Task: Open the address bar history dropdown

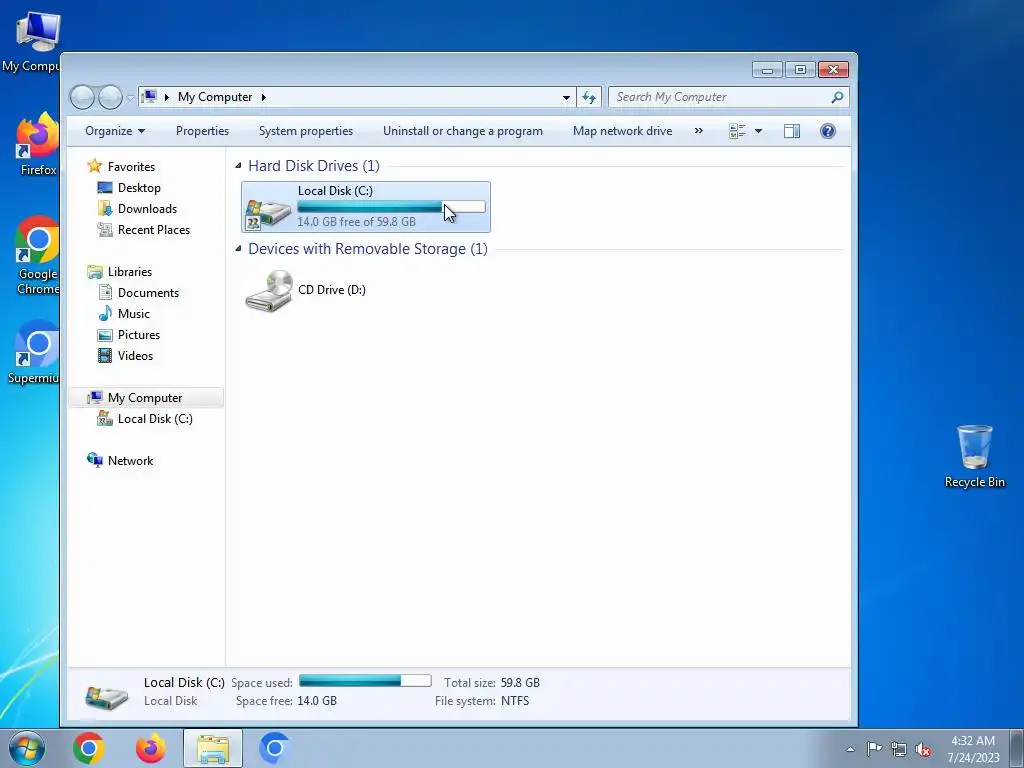Action: [566, 97]
